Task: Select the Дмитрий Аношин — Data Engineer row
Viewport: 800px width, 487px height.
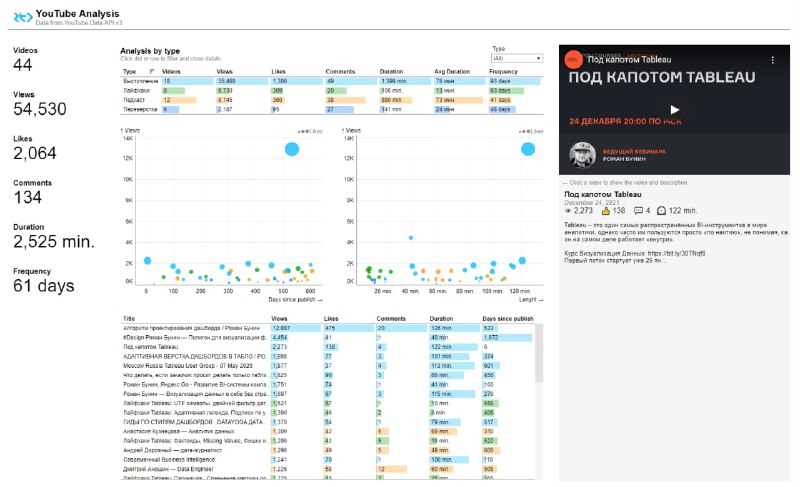Action: (328, 469)
